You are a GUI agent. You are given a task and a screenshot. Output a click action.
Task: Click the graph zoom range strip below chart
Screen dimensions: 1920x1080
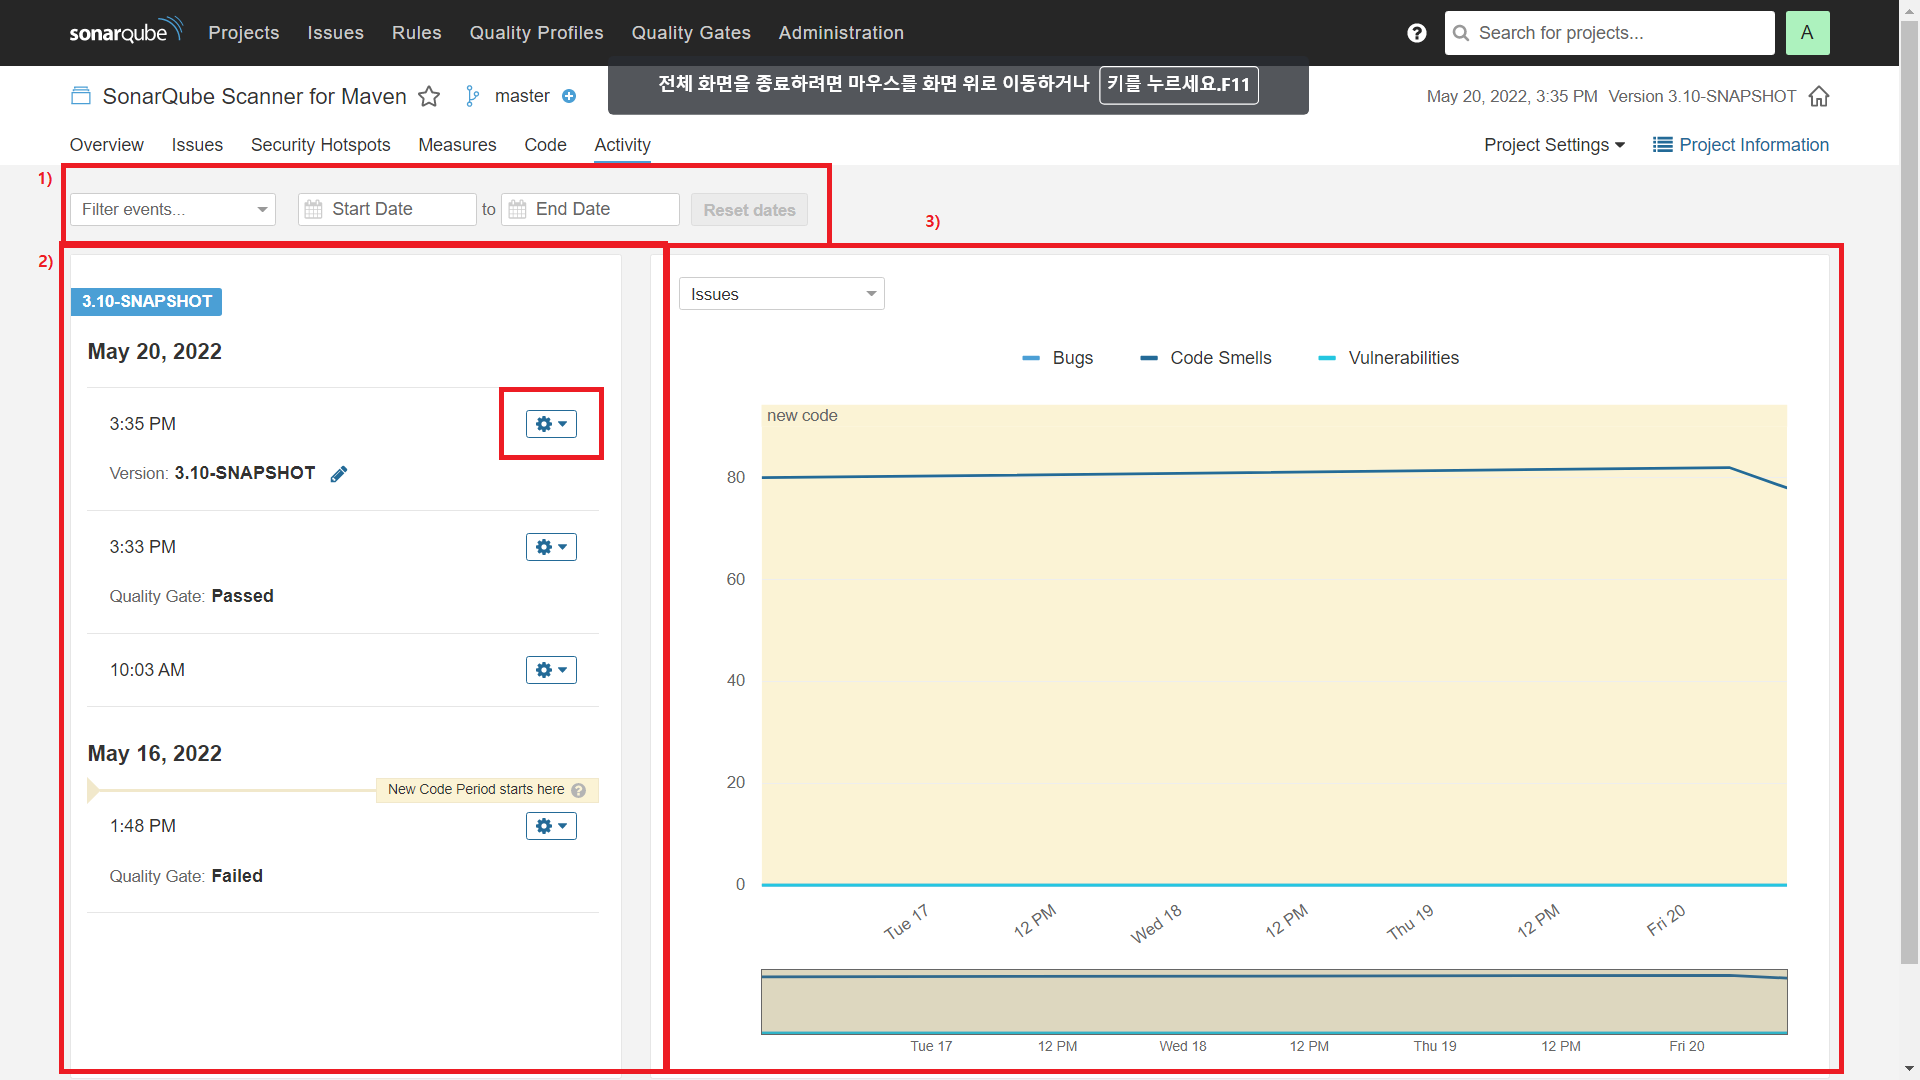pyautogui.click(x=1274, y=1001)
